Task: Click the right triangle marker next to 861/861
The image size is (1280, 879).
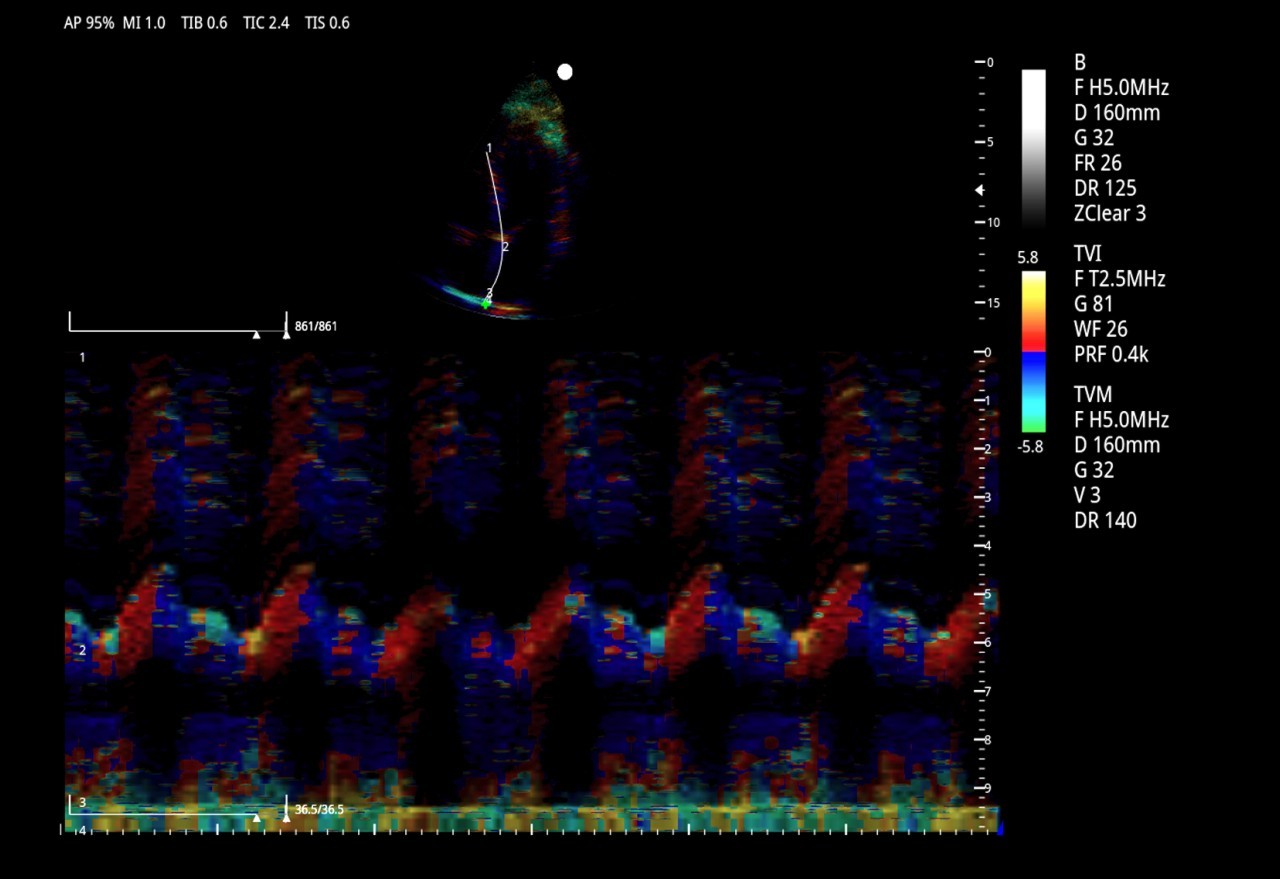Action: coord(287,335)
